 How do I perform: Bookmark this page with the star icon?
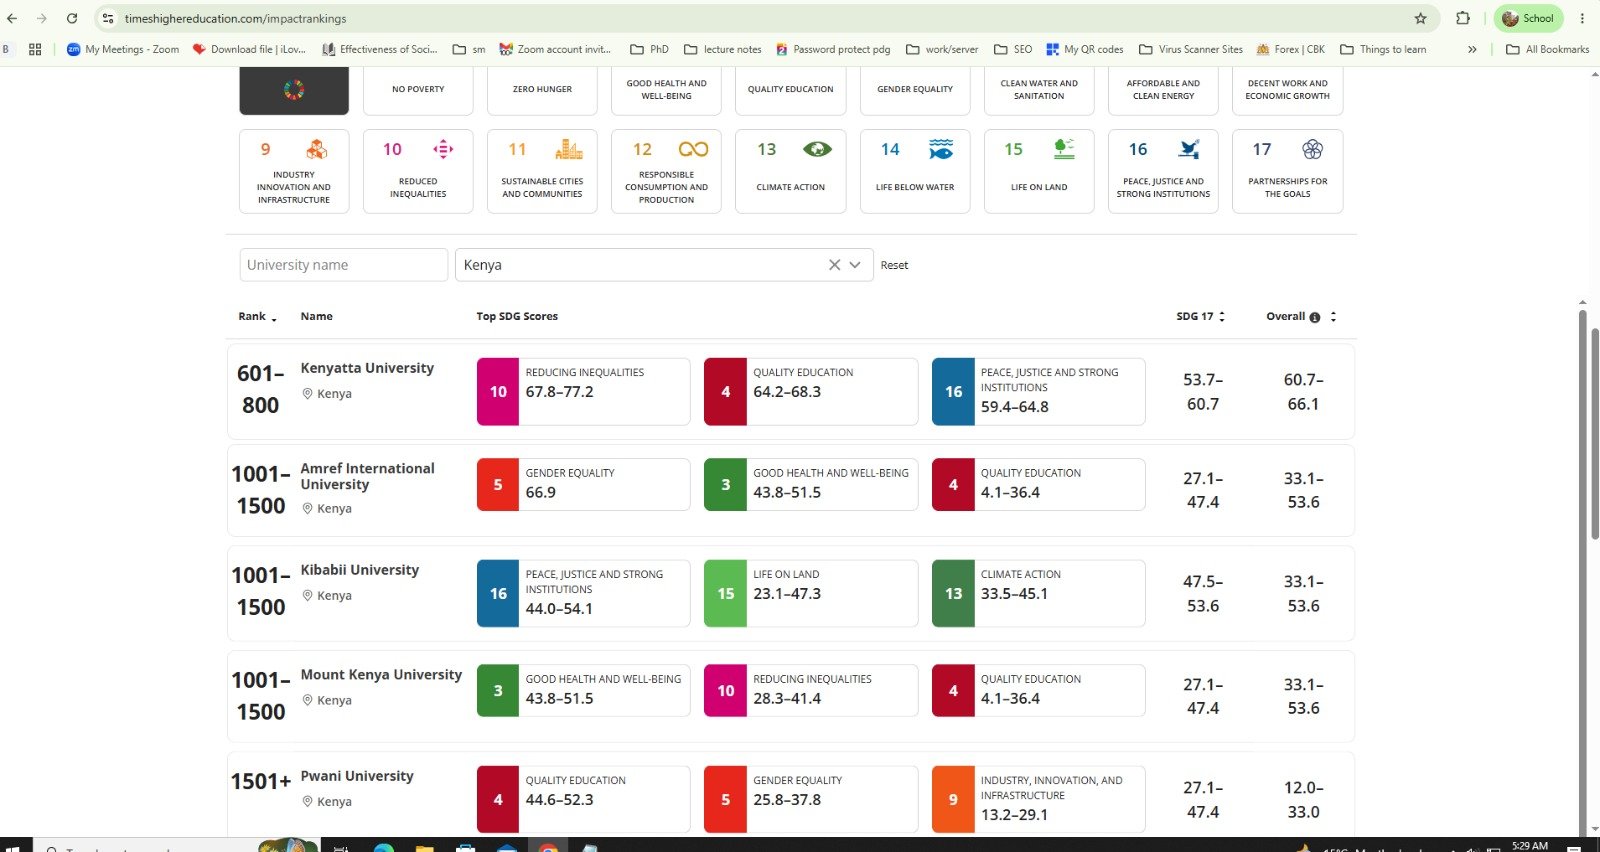pyautogui.click(x=1420, y=18)
